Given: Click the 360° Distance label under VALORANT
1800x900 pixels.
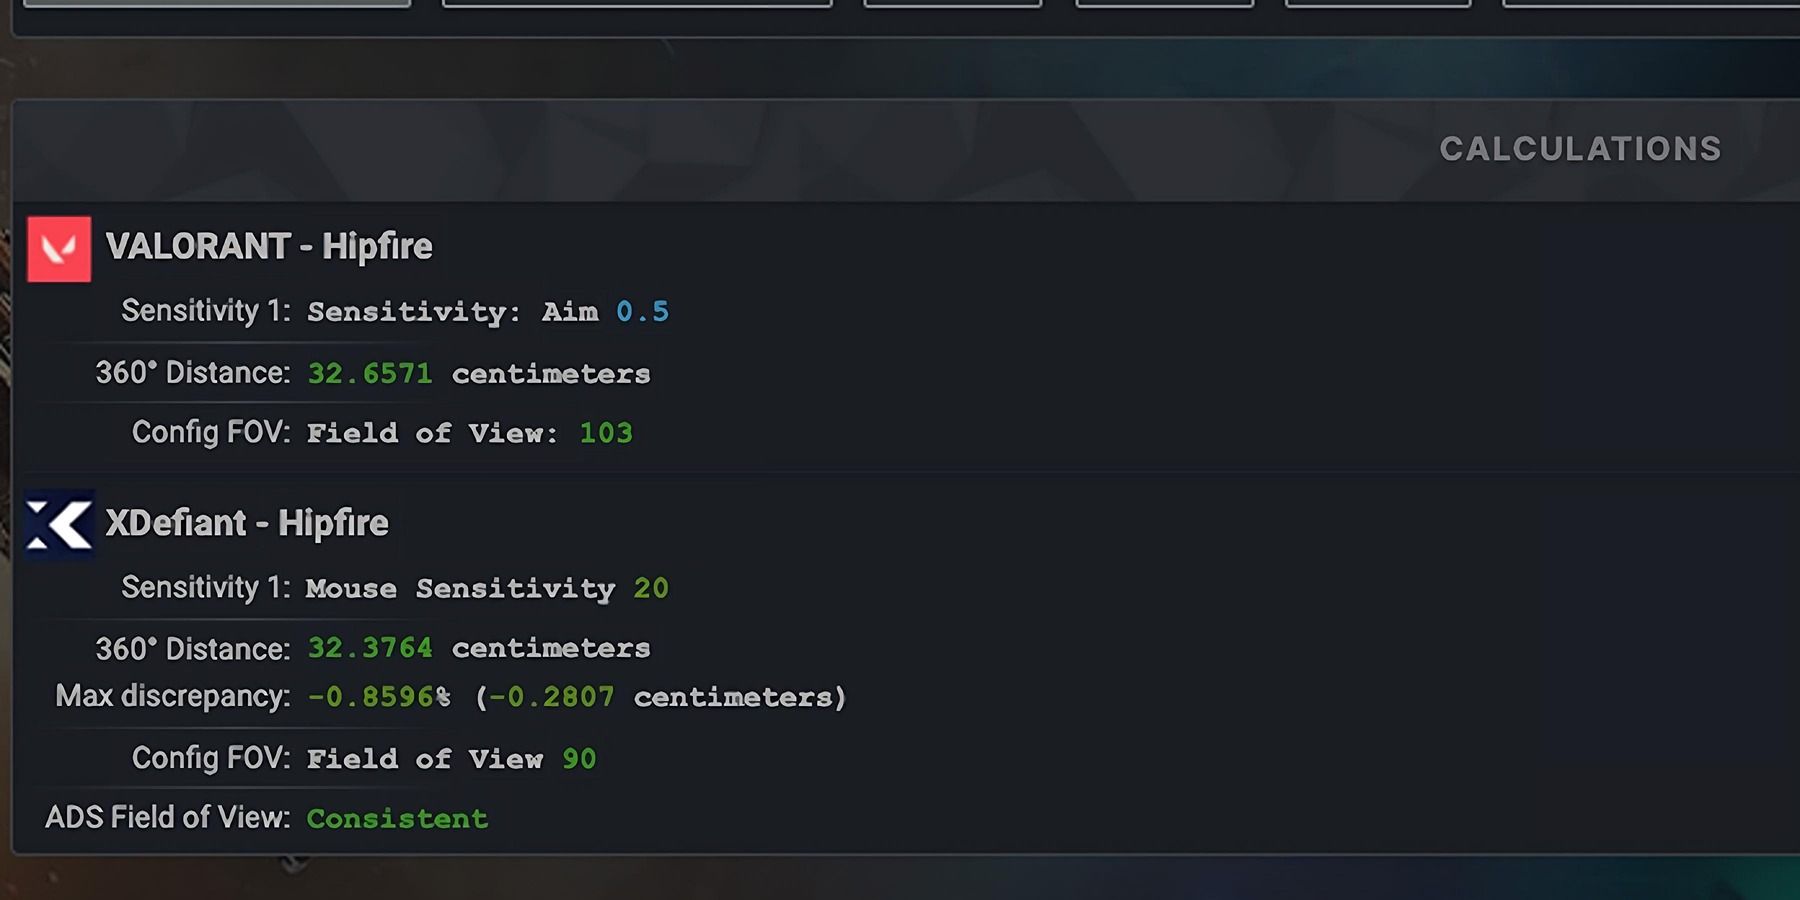Looking at the screenshot, I should coord(192,373).
